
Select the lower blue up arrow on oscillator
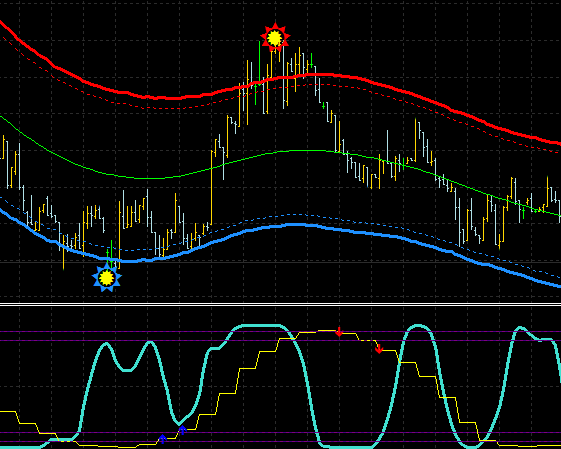pyautogui.click(x=163, y=439)
